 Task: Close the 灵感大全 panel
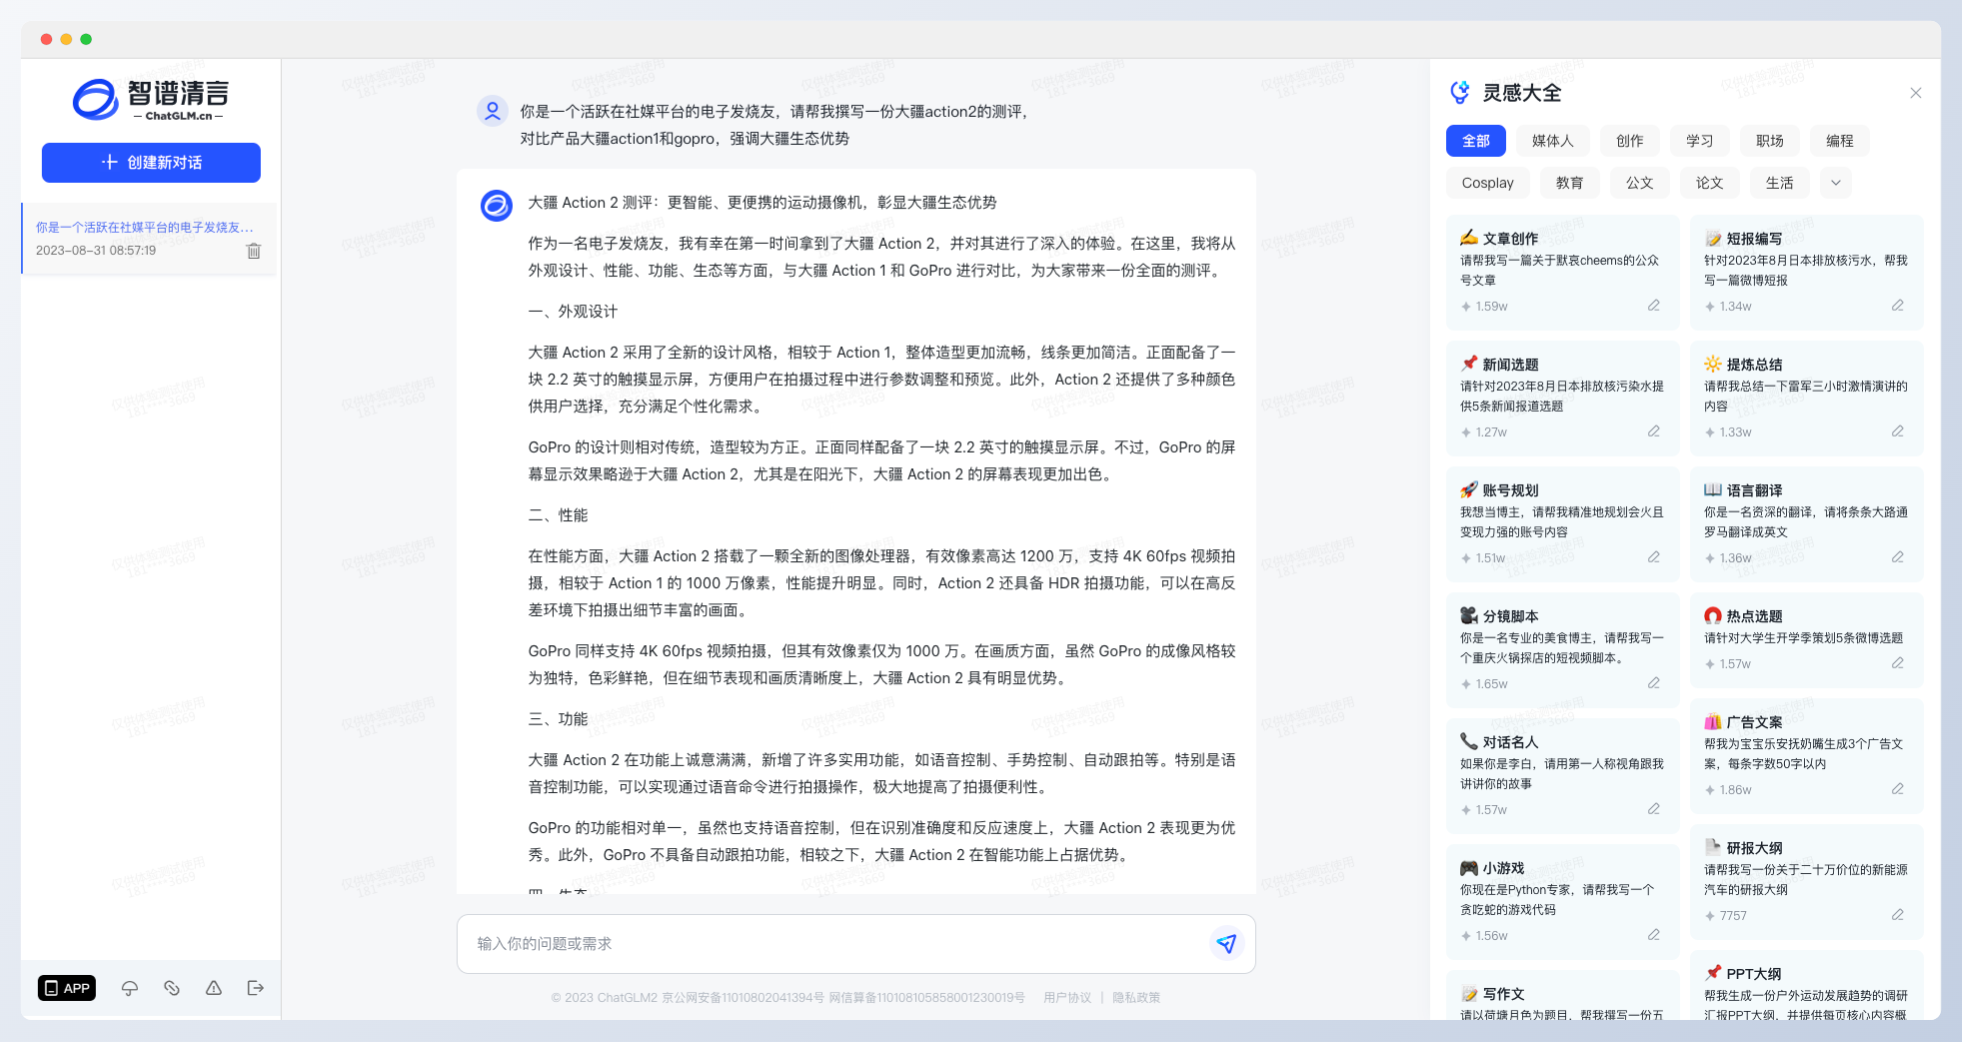pos(1916,93)
